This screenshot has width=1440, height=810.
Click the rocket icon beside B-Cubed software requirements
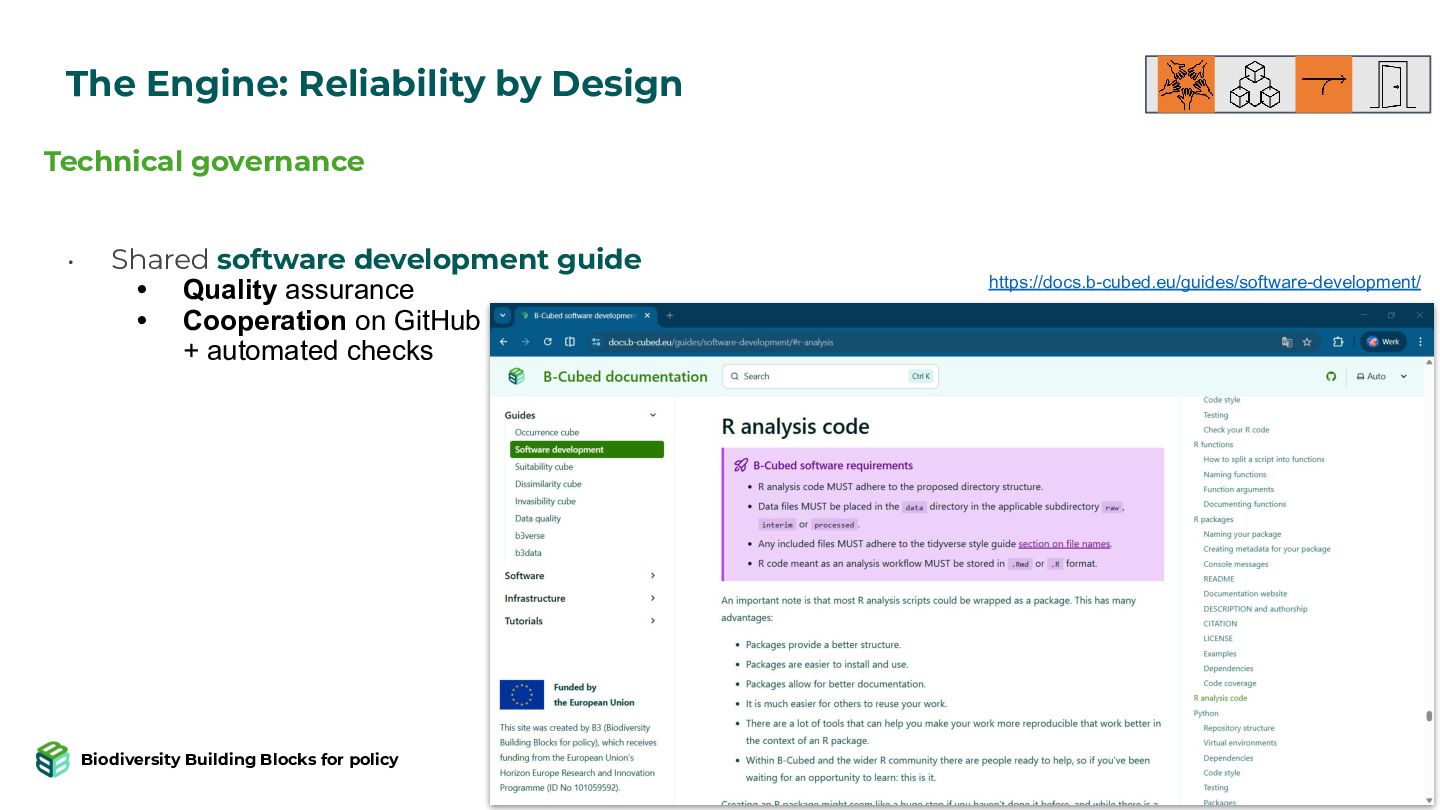[741, 465]
